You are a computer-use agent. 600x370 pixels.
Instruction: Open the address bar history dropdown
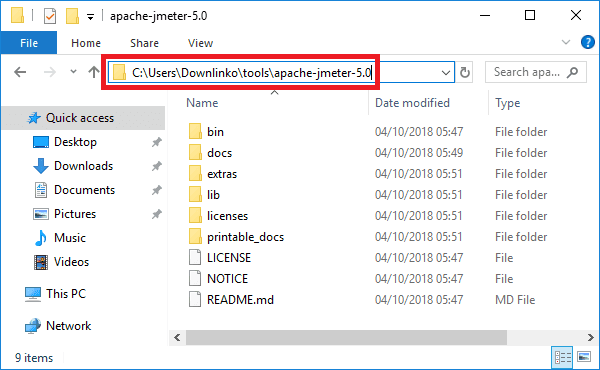445,72
